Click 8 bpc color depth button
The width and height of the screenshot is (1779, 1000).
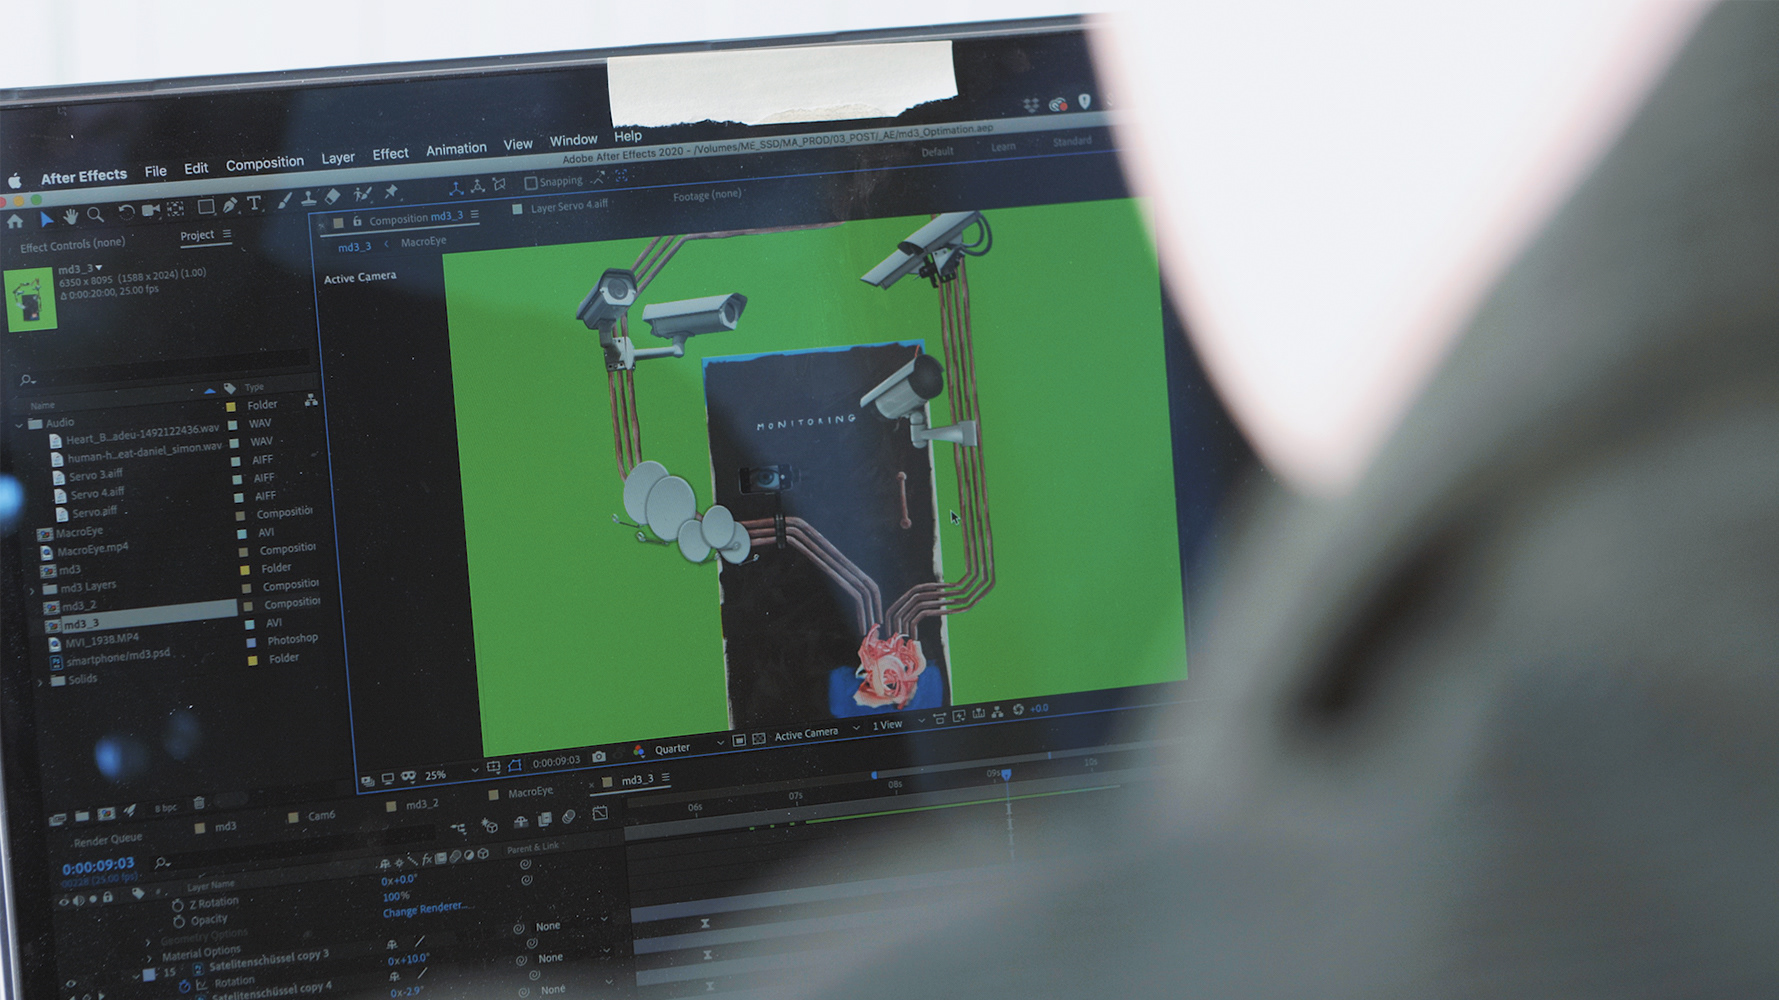coord(165,807)
